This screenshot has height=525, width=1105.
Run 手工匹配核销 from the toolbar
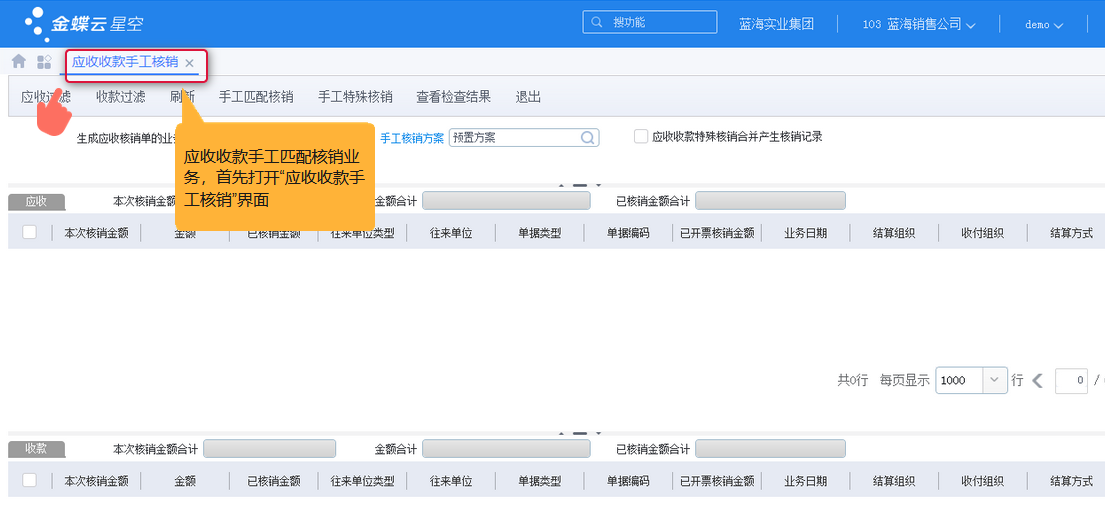coord(256,97)
